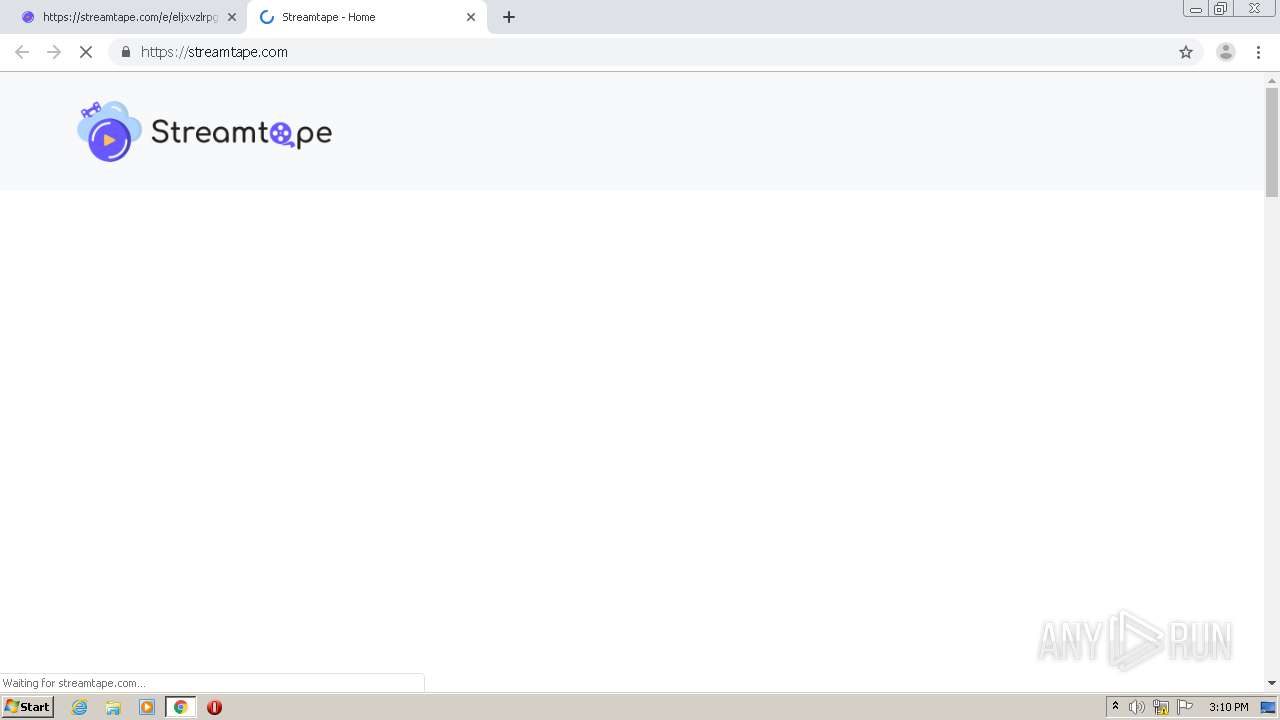Restore down the Chrome window
The height and width of the screenshot is (720, 1280).
(x=1221, y=9)
